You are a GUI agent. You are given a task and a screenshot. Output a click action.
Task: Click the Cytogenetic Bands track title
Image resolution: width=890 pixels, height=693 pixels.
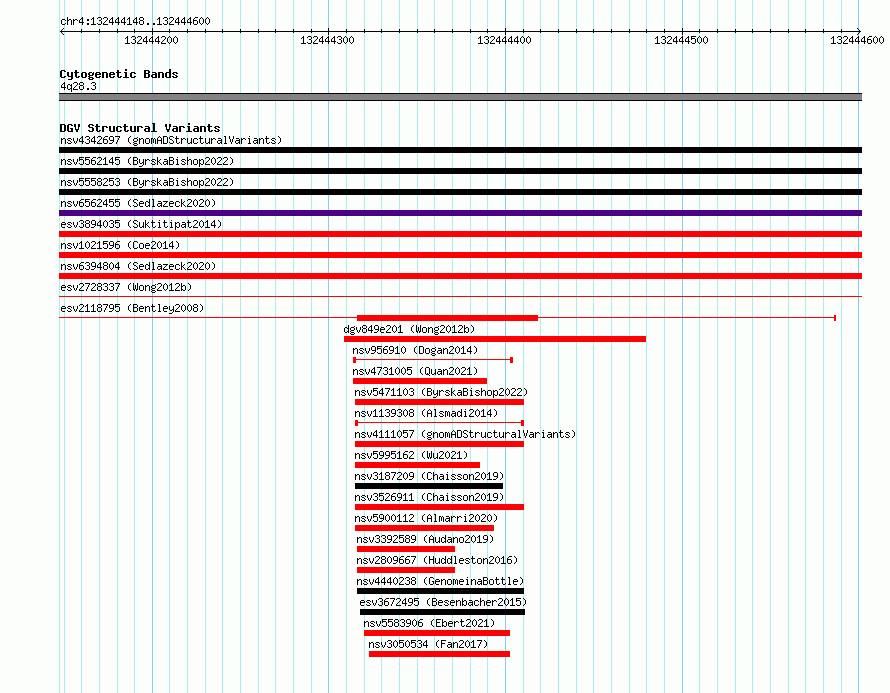click(x=119, y=74)
